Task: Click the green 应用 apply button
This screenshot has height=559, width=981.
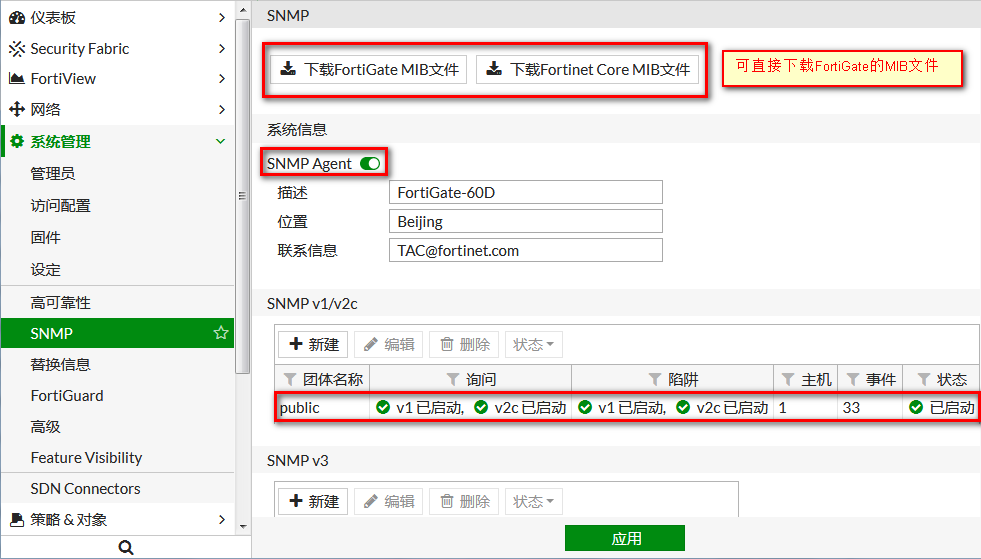Action: tap(625, 538)
